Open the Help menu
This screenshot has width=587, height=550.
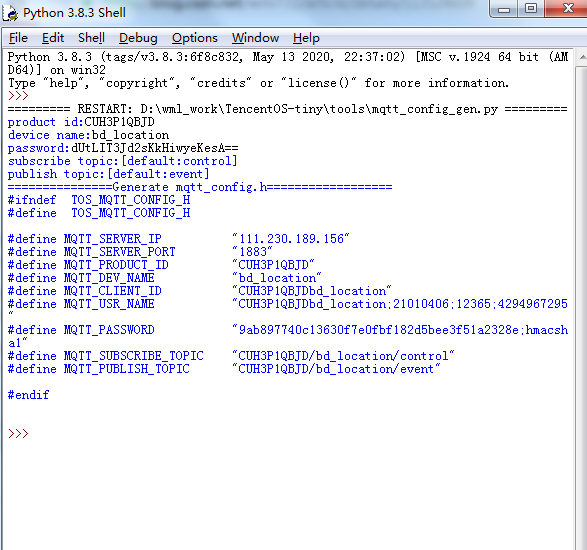(306, 38)
